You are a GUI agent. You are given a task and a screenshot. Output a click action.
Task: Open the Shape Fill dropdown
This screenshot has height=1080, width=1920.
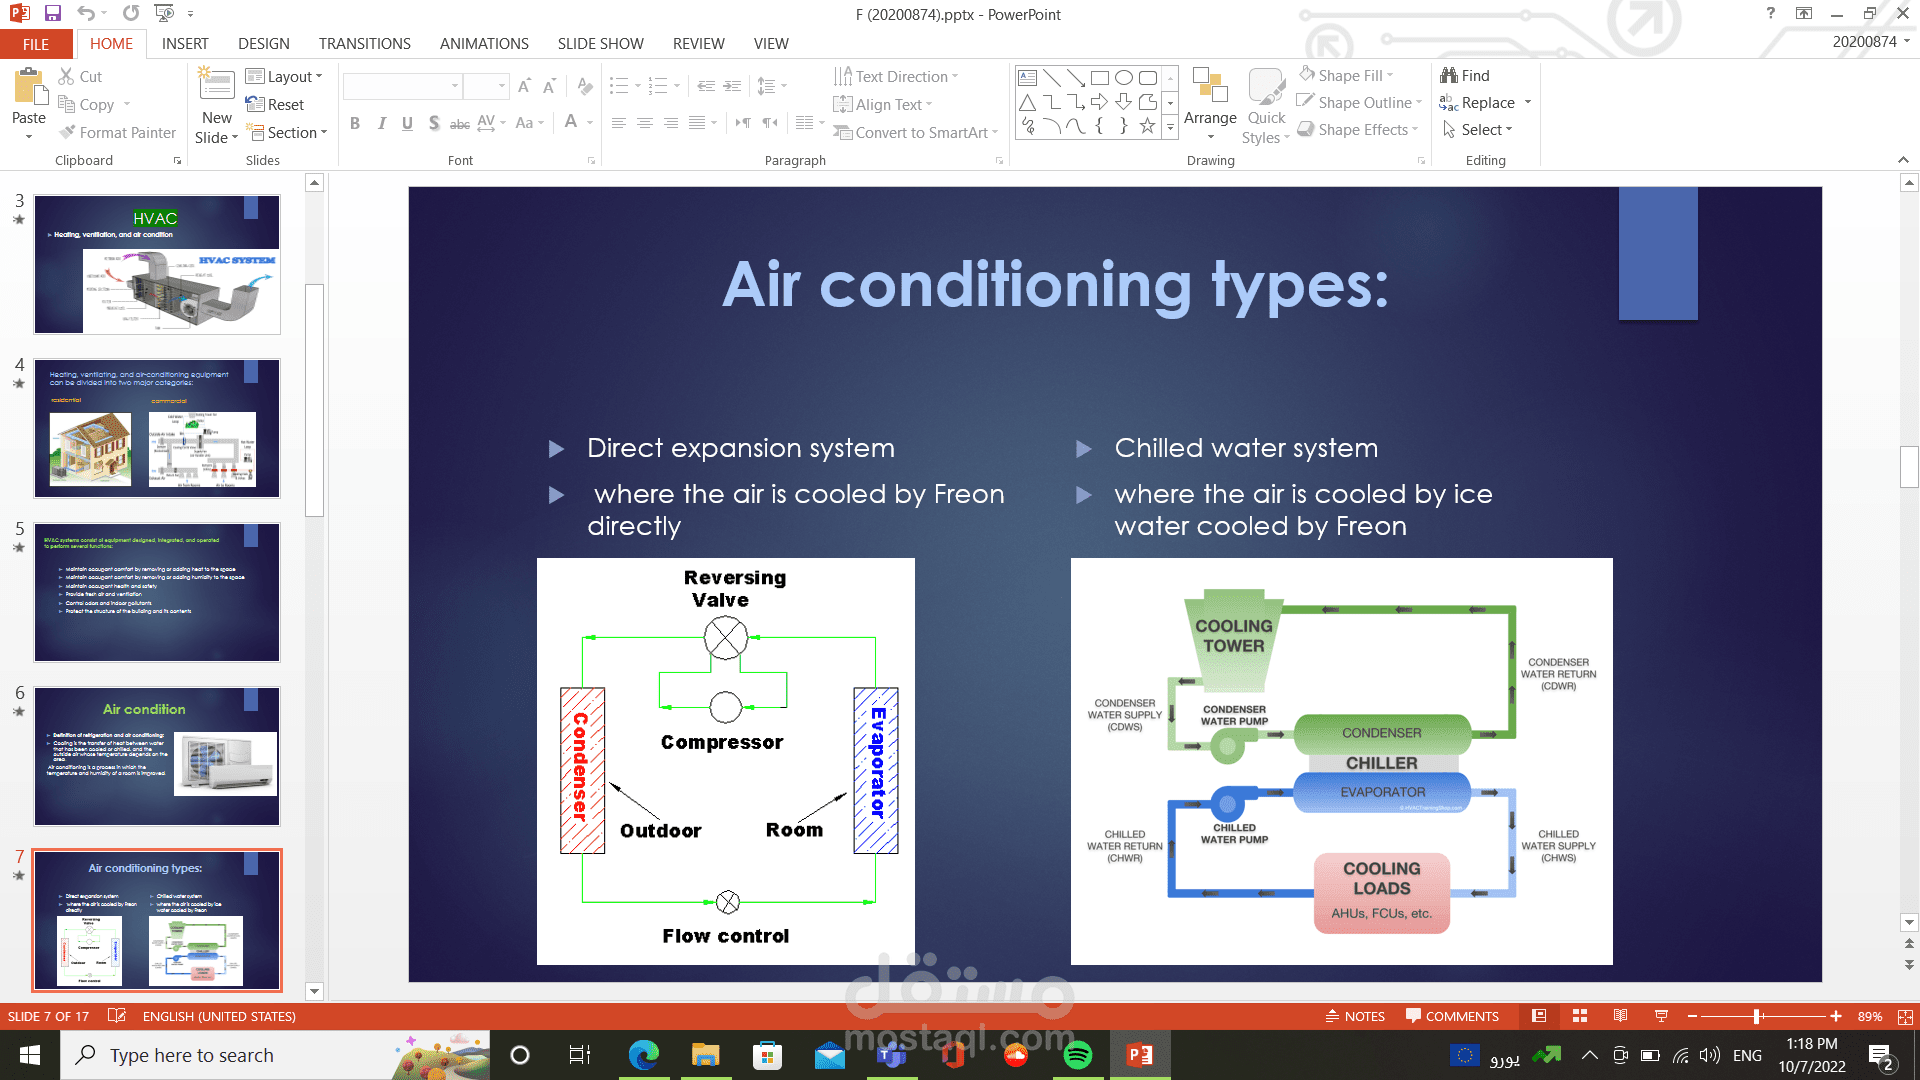[x=1346, y=75]
